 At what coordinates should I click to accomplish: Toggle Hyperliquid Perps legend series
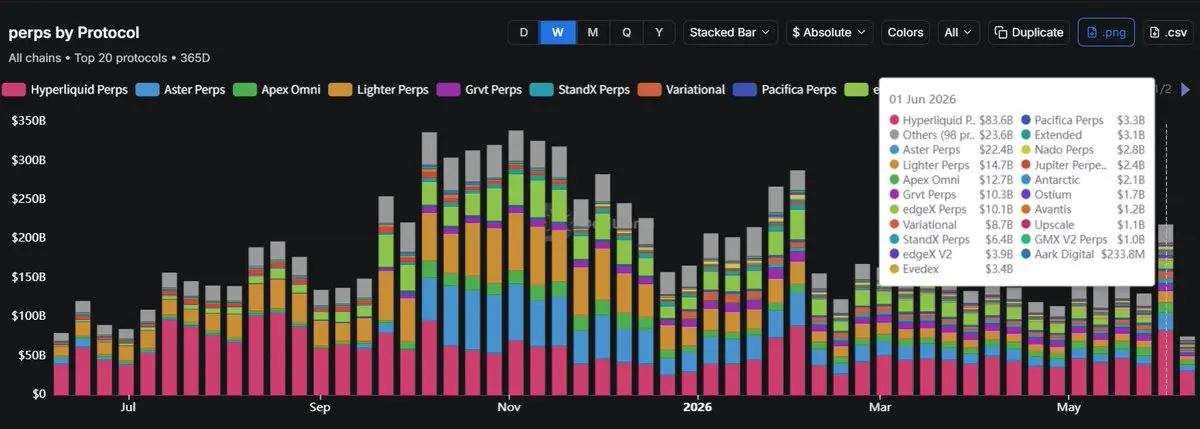tap(68, 89)
